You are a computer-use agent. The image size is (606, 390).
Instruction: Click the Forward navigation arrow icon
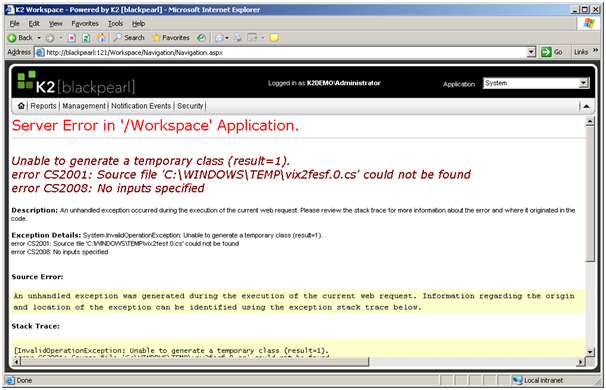(50, 38)
